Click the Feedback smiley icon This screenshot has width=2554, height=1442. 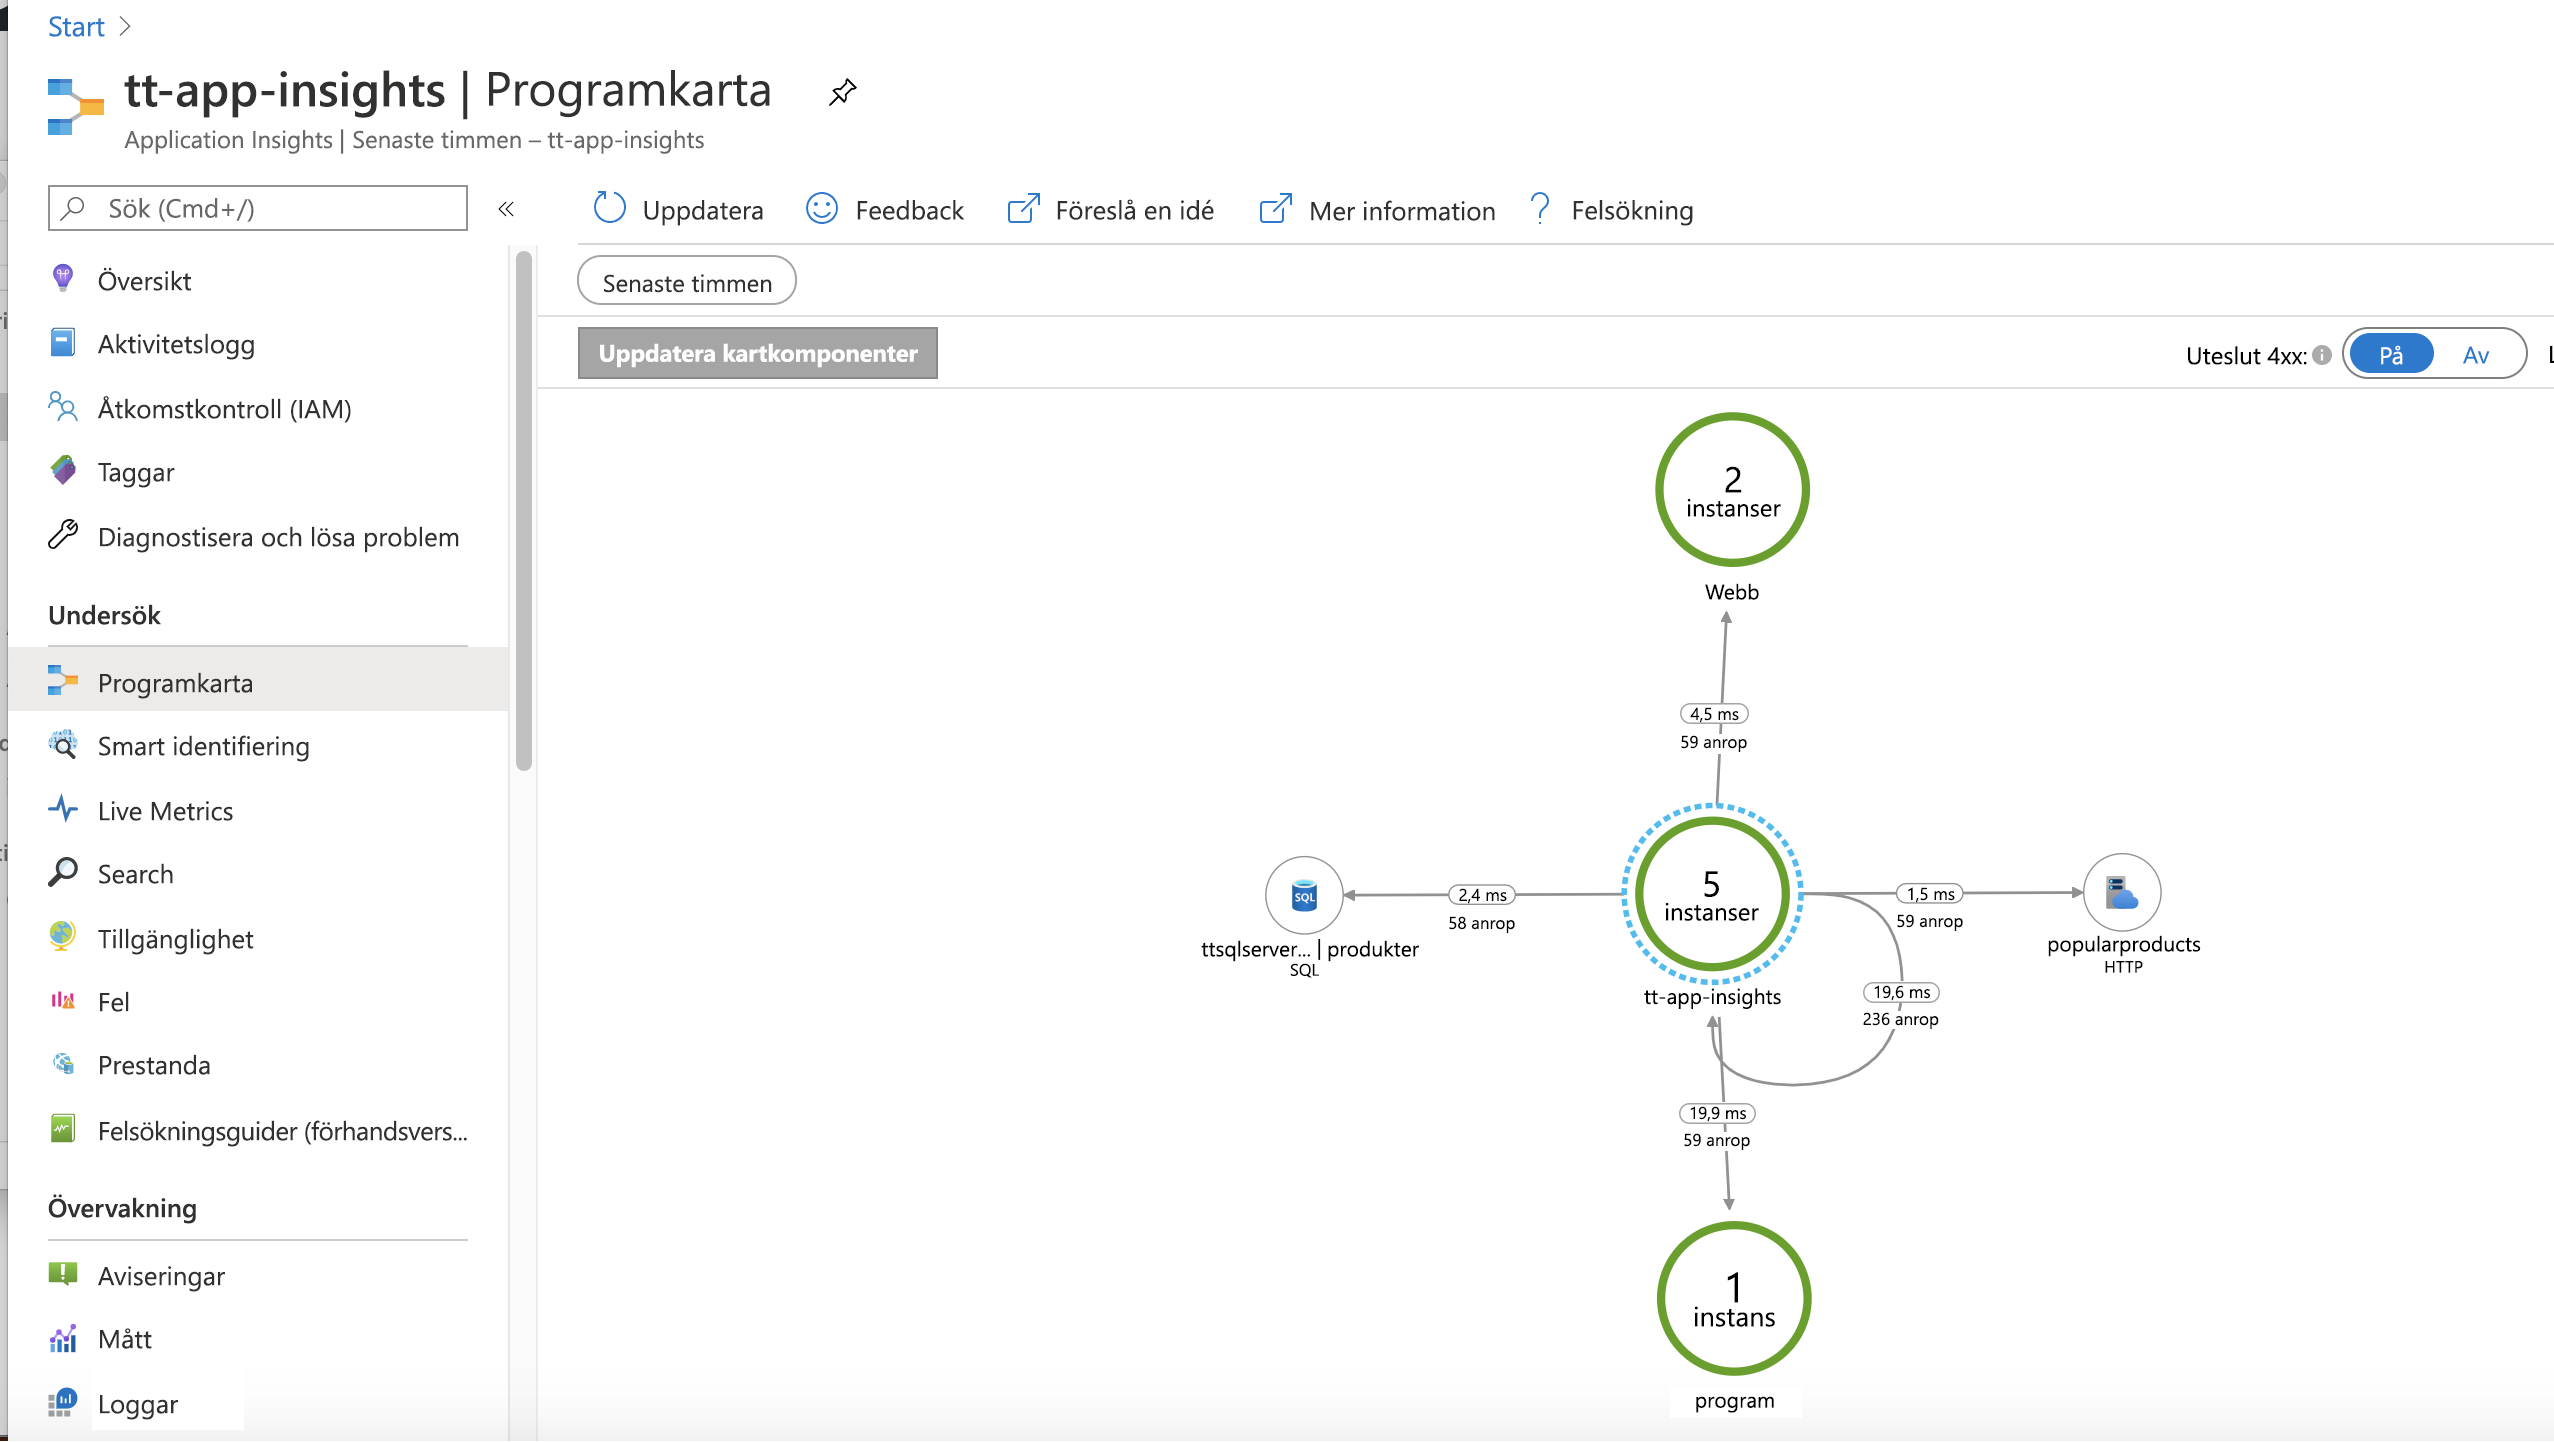point(822,208)
